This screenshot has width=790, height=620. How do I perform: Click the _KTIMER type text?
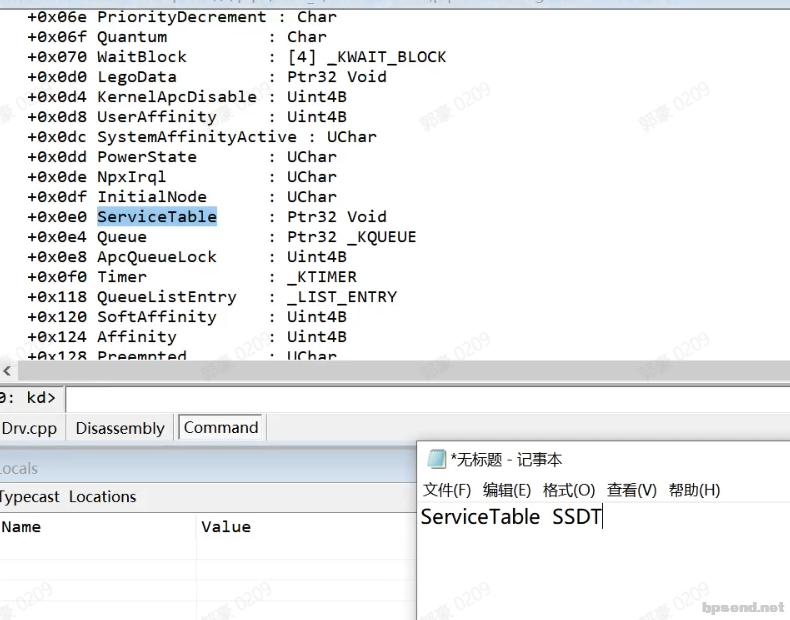tap(322, 277)
